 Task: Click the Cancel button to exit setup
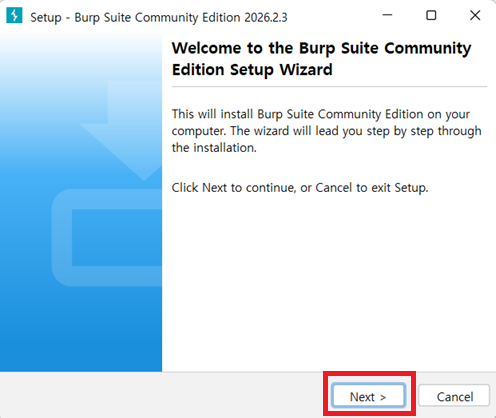pos(454,396)
